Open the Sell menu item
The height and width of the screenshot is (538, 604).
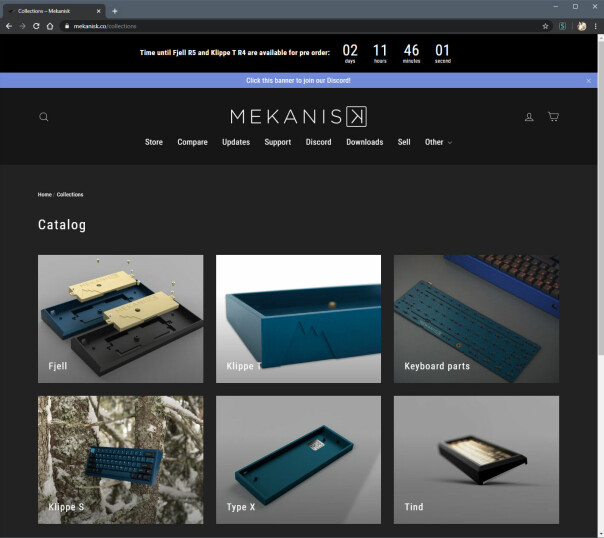pos(404,142)
